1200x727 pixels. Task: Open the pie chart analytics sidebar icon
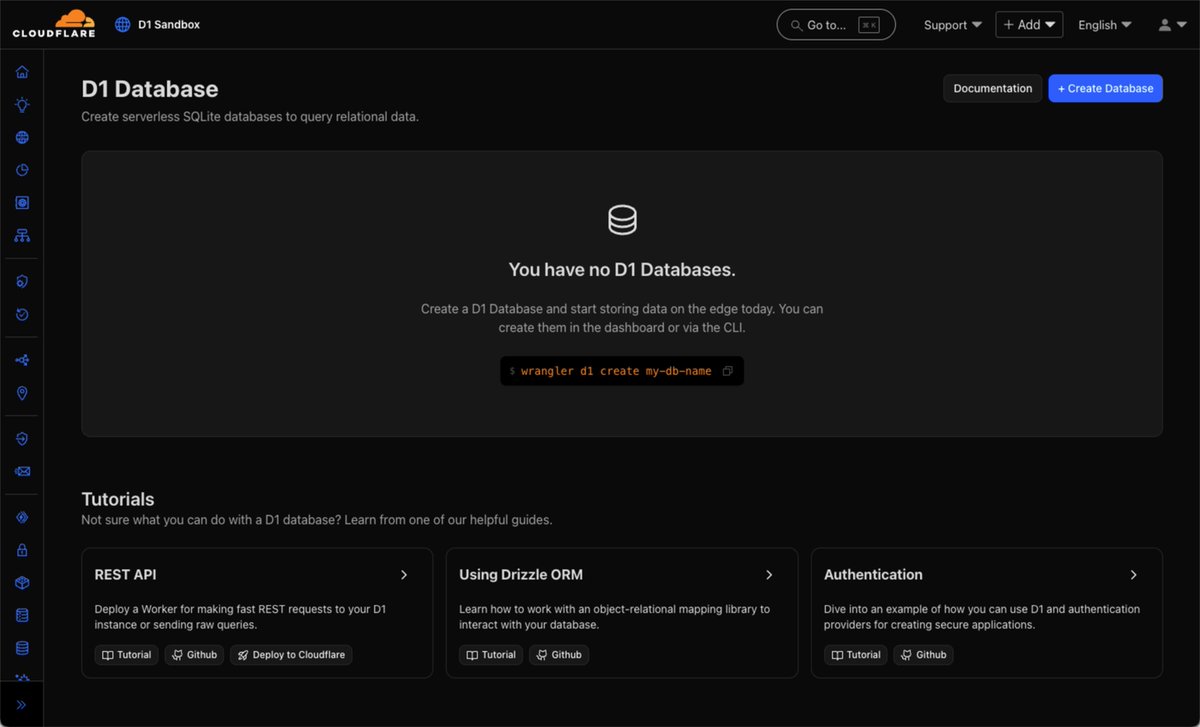pyautogui.click(x=22, y=170)
